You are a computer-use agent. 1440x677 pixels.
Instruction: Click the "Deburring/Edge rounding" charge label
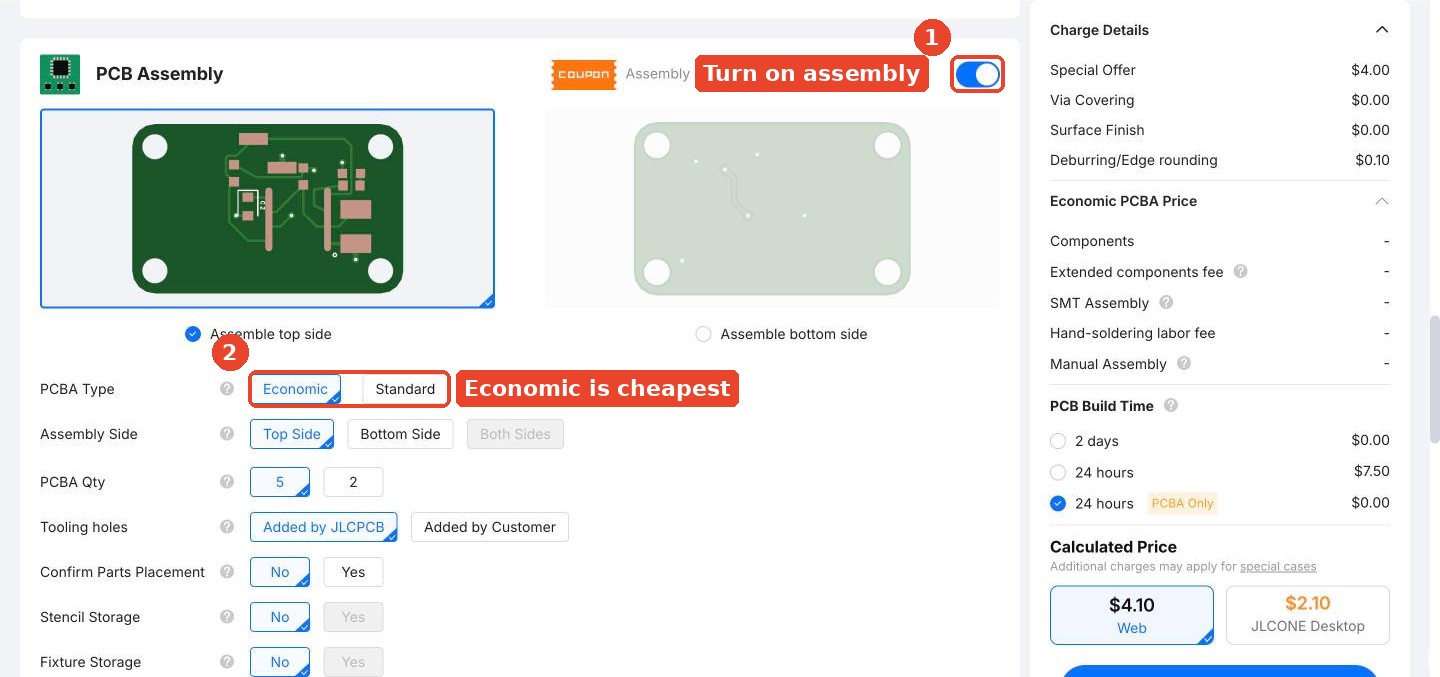tap(1134, 160)
